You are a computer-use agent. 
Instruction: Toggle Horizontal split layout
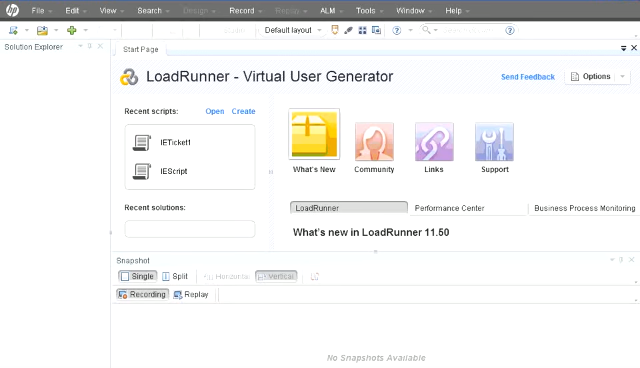[x=227, y=276]
